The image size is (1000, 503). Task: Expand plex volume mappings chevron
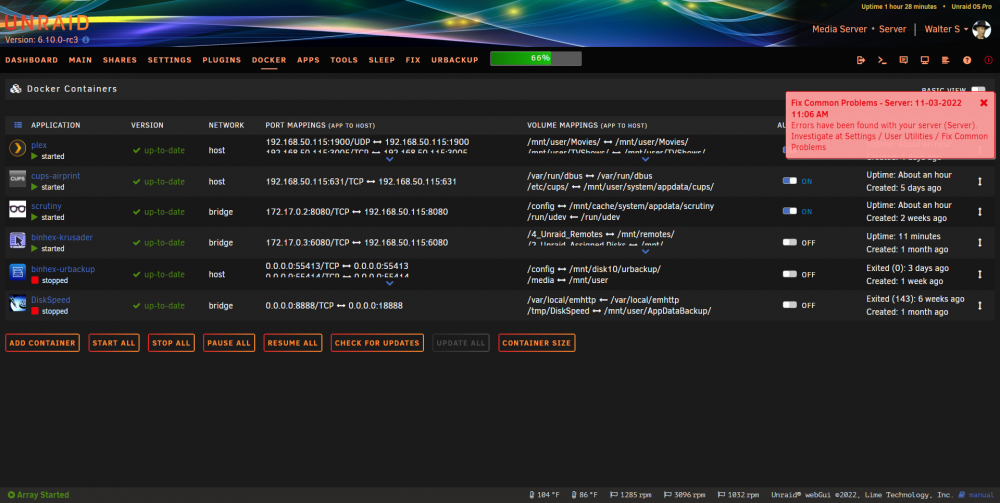pos(645,159)
